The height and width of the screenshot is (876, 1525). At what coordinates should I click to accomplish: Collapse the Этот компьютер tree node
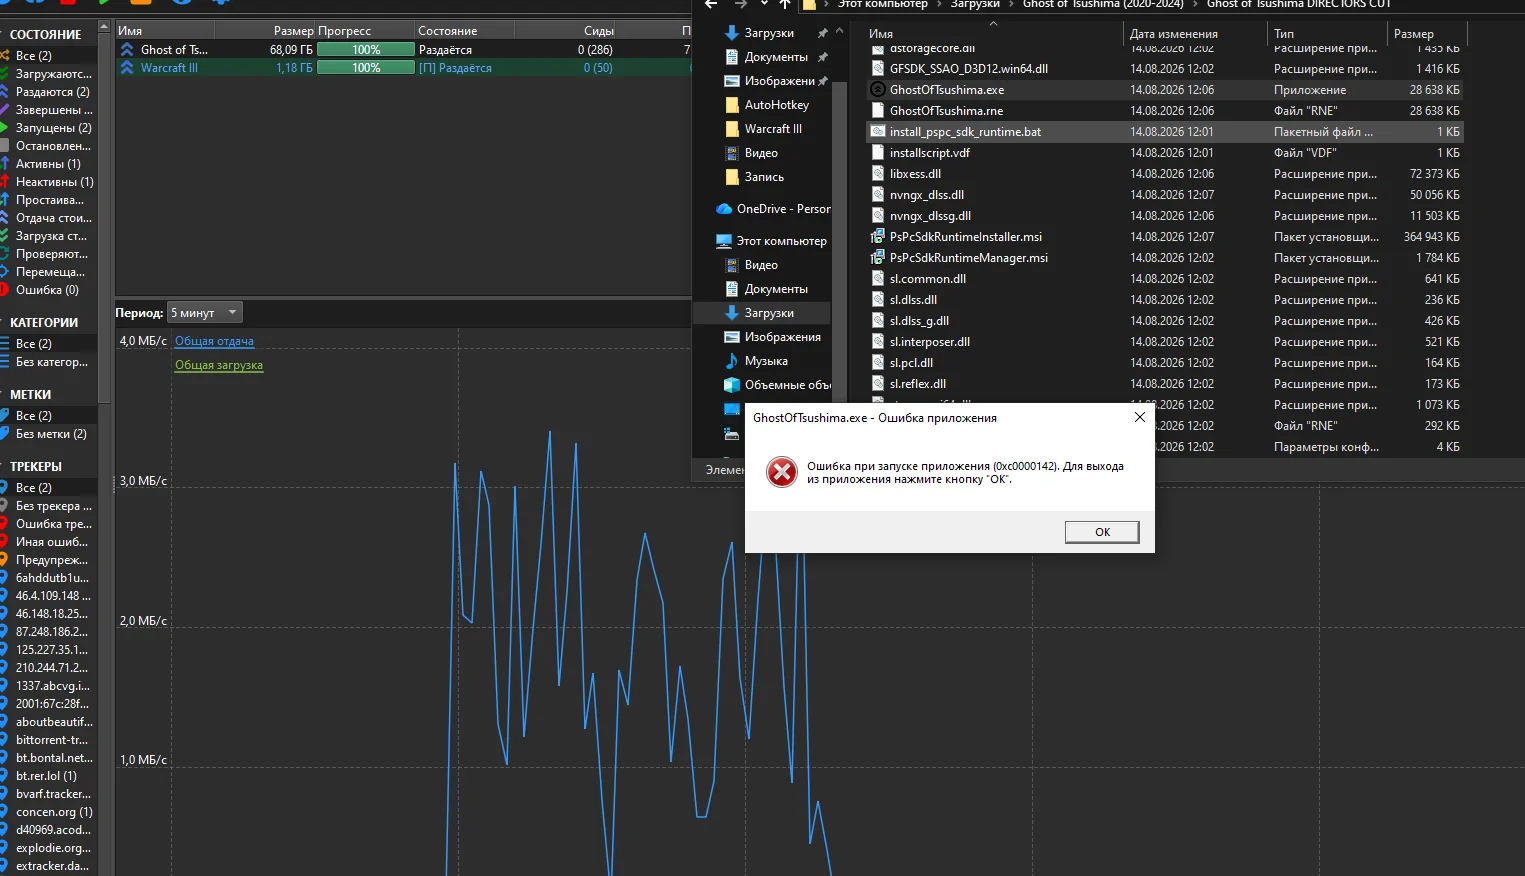706,241
